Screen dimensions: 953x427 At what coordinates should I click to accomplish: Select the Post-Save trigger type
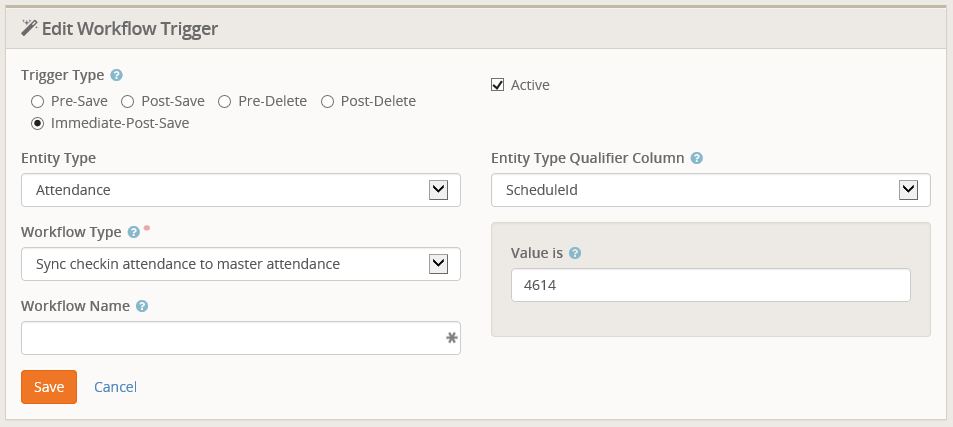click(x=128, y=101)
